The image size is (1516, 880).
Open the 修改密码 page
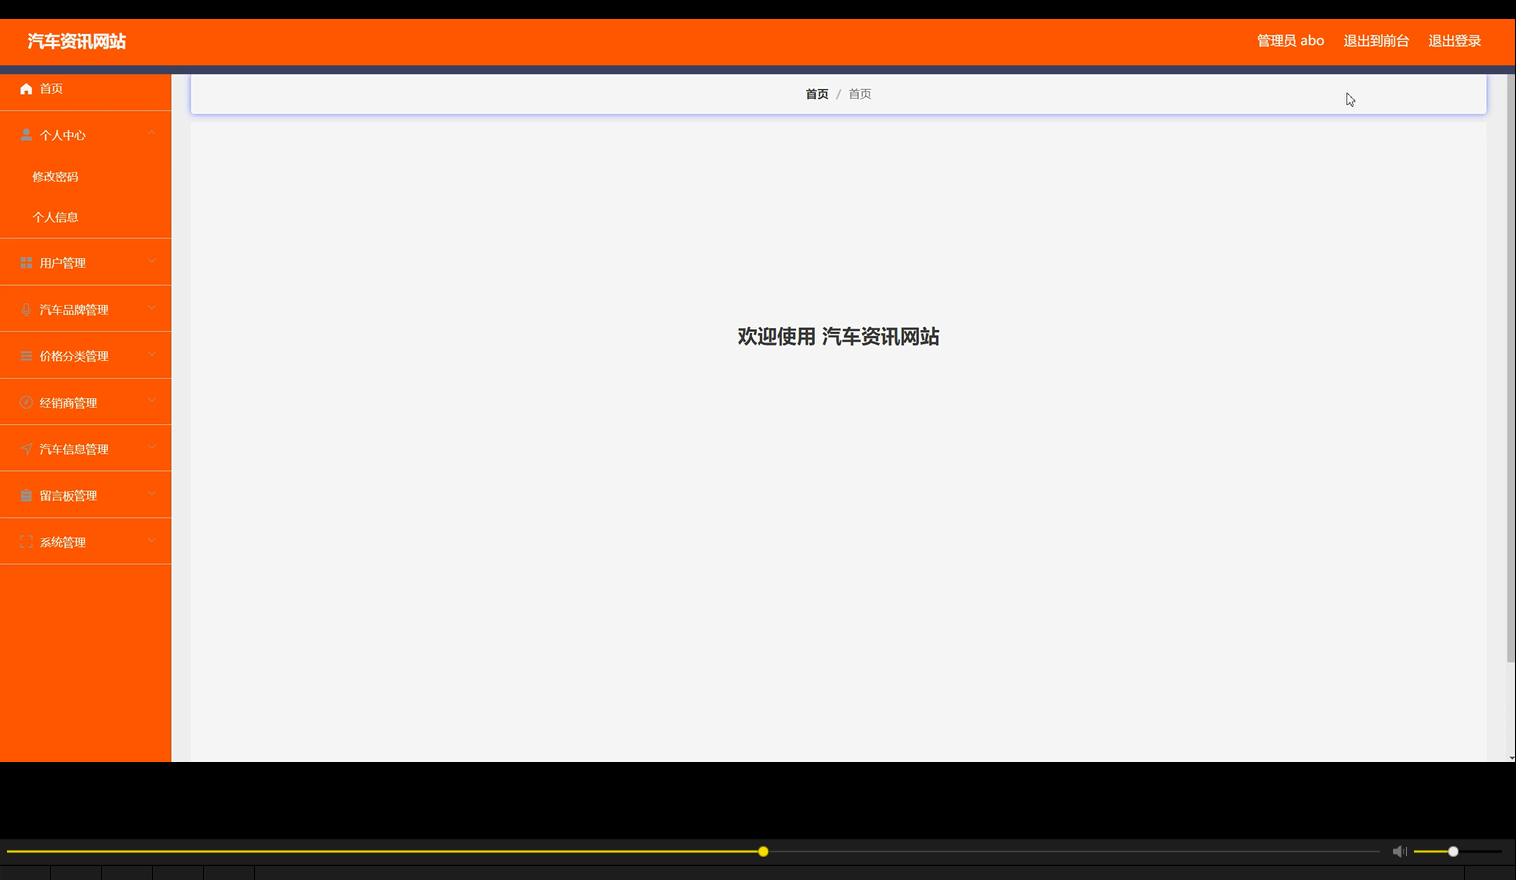[55, 175]
